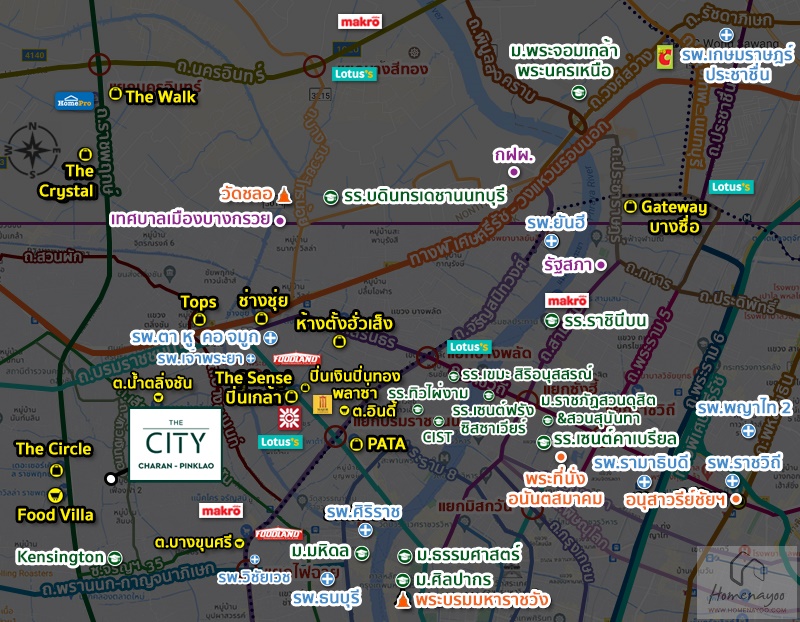Click makro logo above รร.ราชินีบน
The image size is (800, 622).
coord(567,301)
